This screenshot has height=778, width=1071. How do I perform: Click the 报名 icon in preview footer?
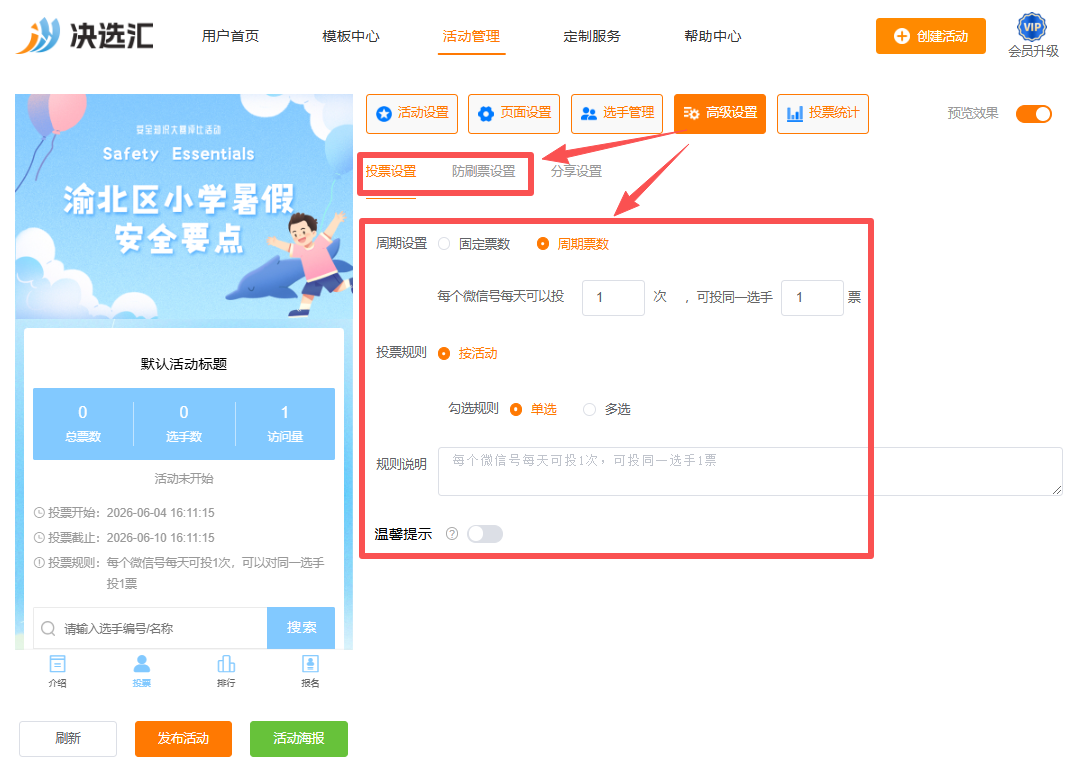coord(310,671)
